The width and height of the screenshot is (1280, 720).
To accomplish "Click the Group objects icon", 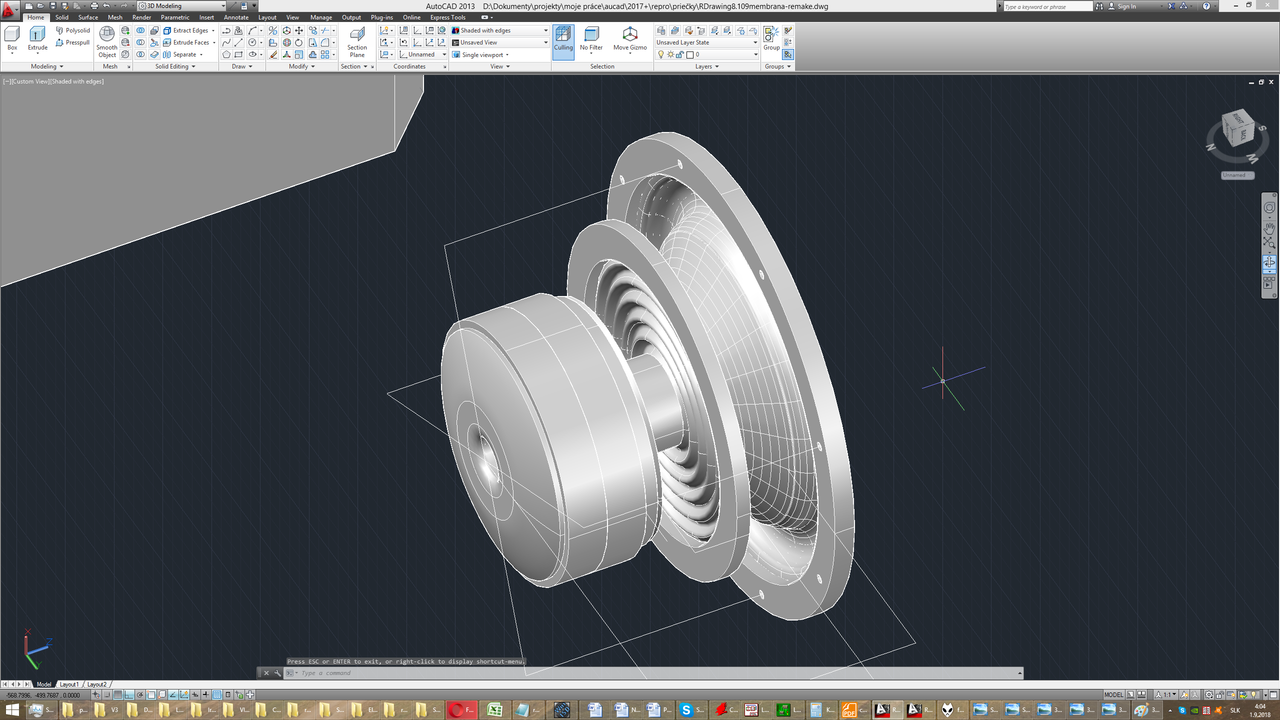I will pos(772,39).
